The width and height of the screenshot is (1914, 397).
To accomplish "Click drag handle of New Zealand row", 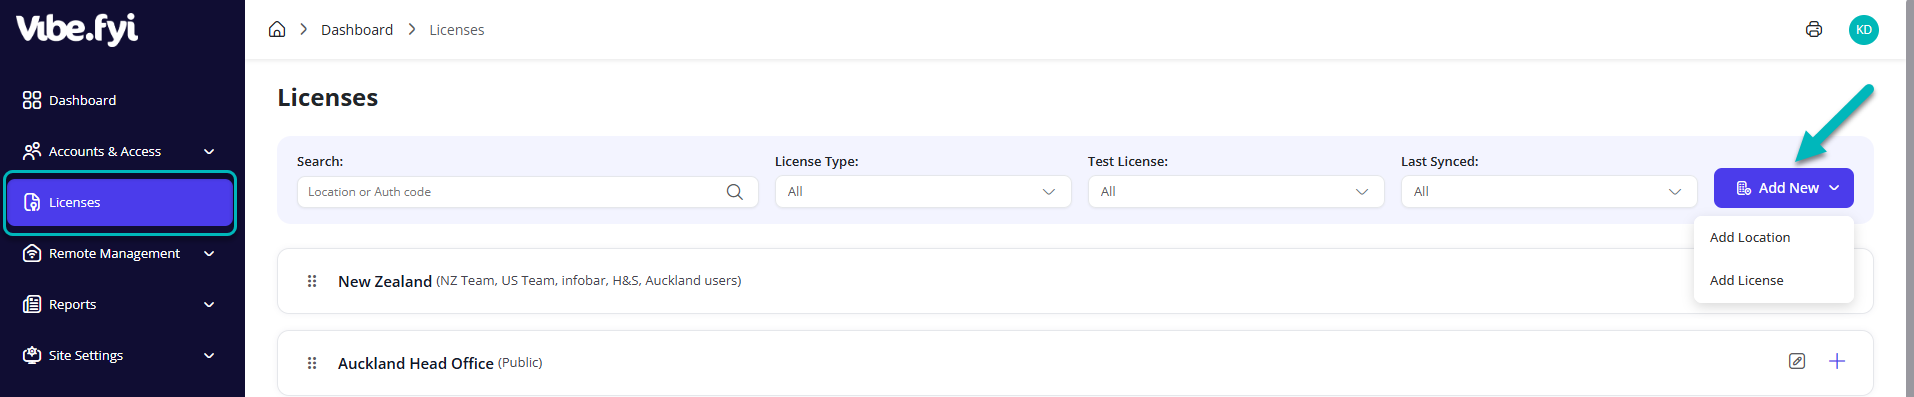I will [x=312, y=281].
